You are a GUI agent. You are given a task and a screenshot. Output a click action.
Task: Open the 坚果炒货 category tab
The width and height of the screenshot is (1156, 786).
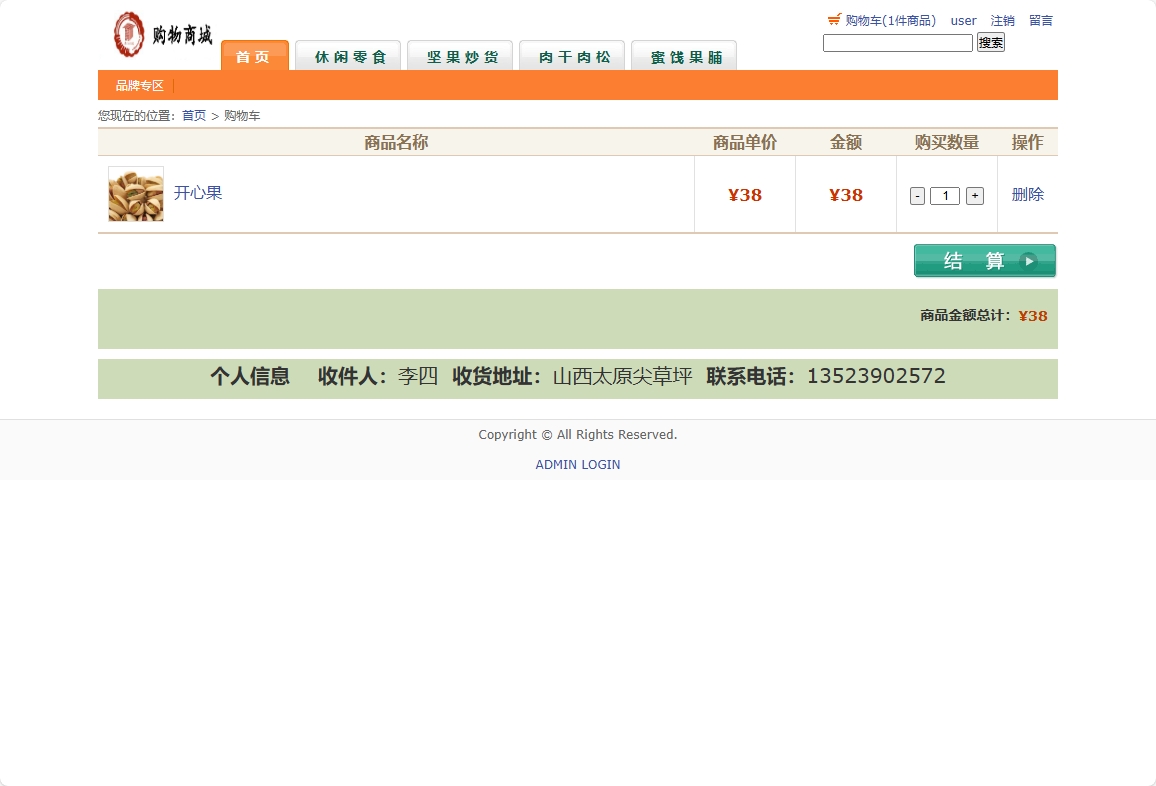[459, 57]
